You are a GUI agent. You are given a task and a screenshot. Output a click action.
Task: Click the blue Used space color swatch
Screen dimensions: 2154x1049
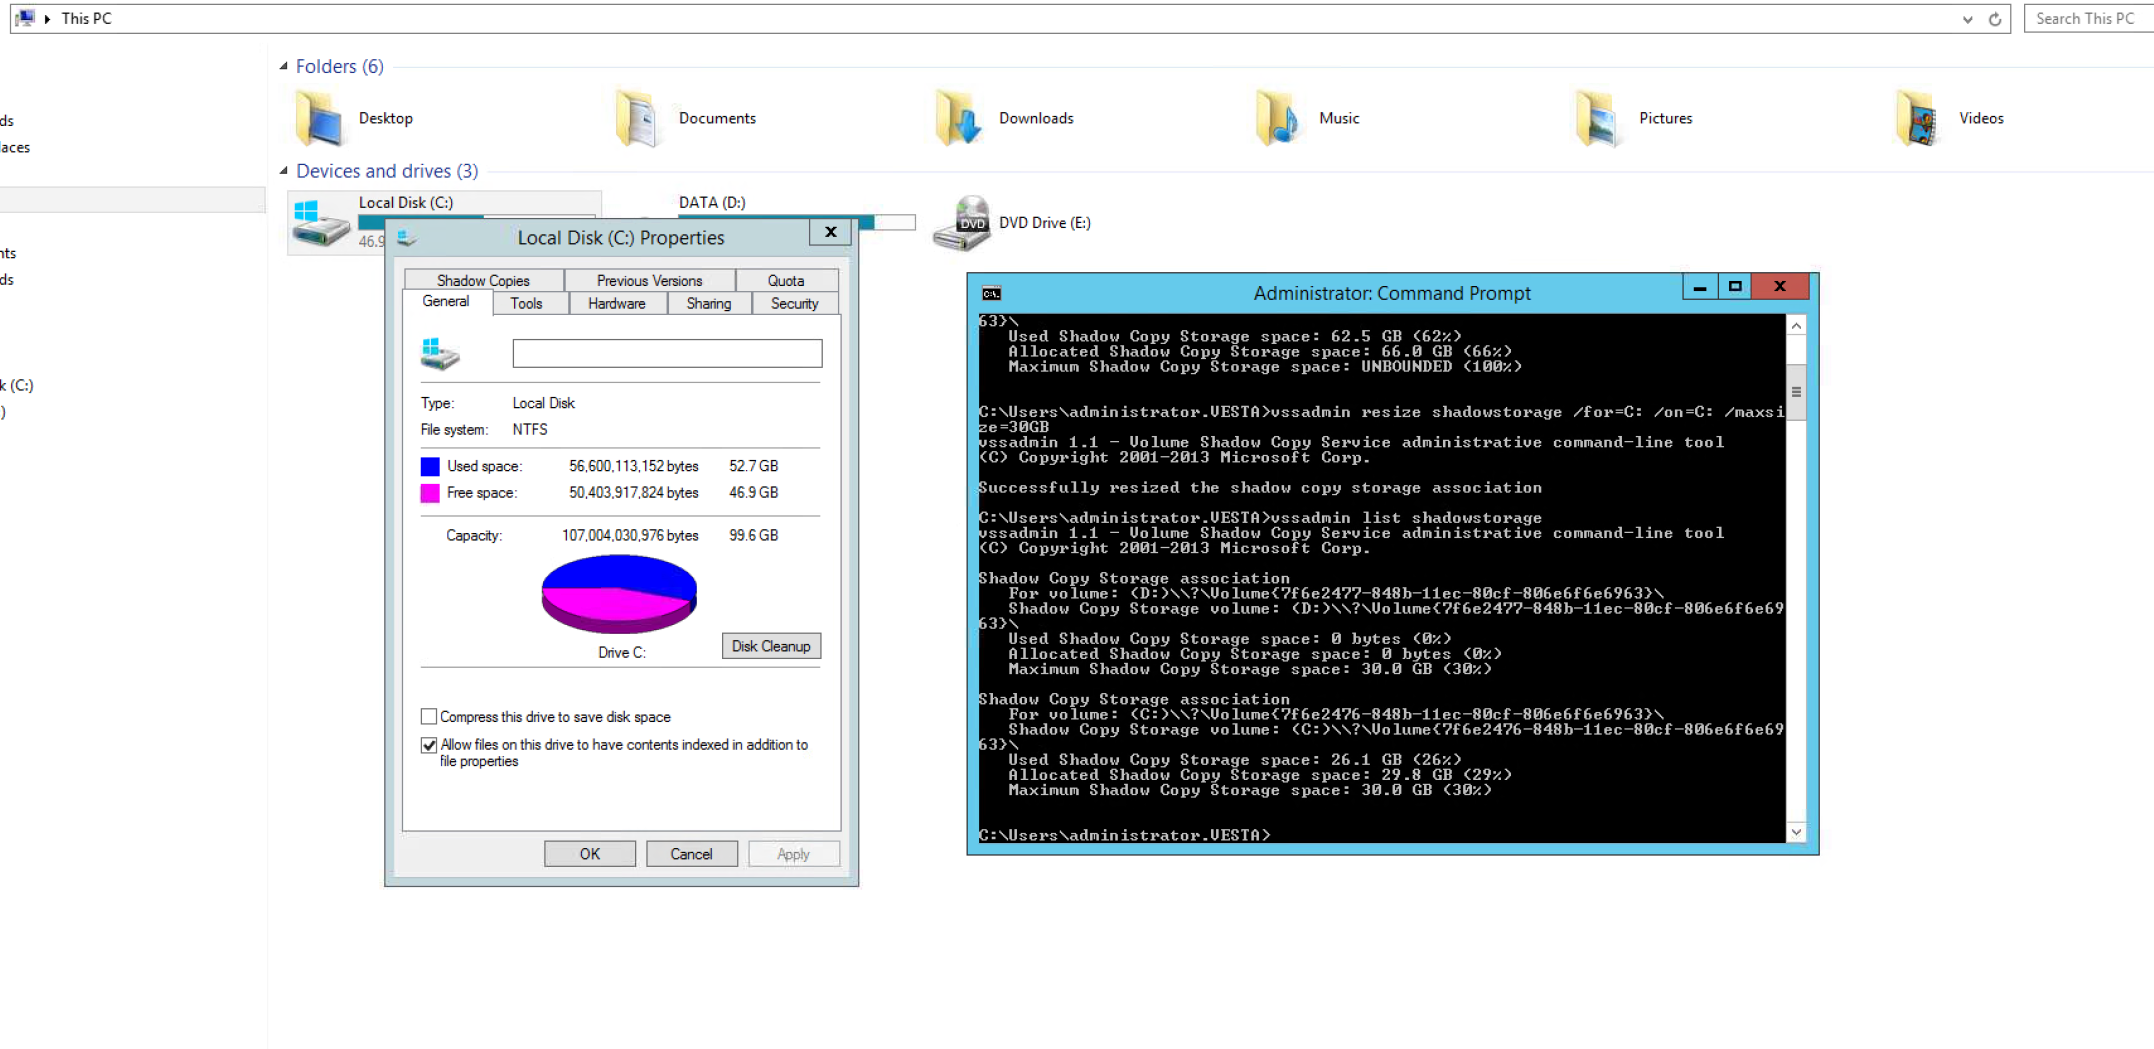(x=430, y=466)
